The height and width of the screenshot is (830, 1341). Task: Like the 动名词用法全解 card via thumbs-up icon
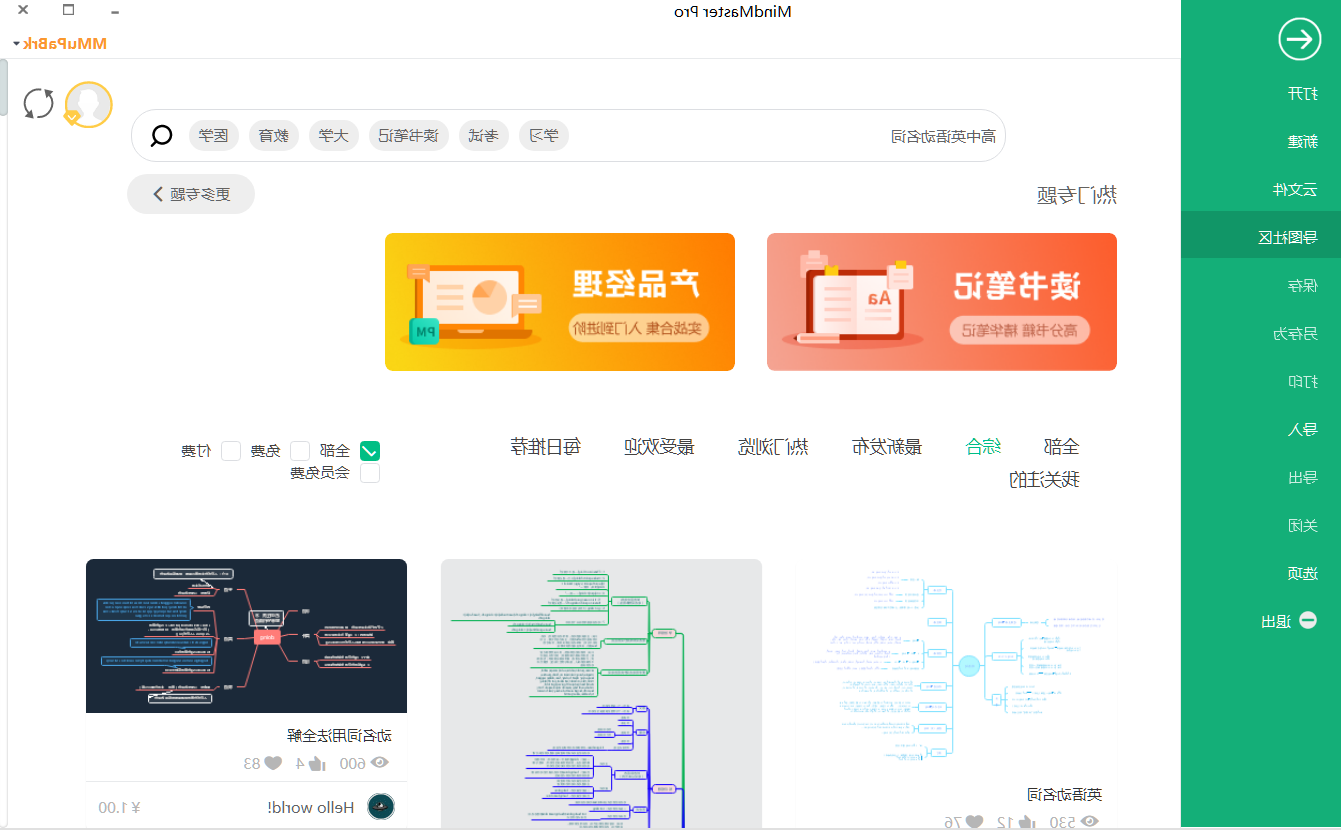[317, 763]
